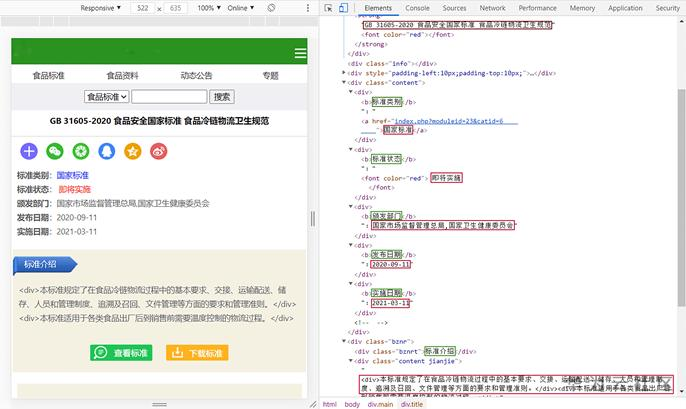The height and width of the screenshot is (409, 686).
Task: Click the viewport right edge resize handle
Action: (313, 219)
